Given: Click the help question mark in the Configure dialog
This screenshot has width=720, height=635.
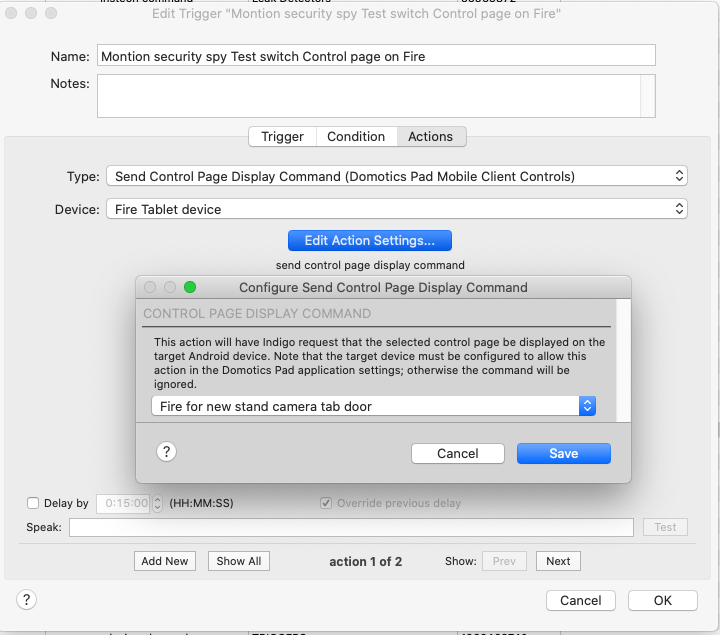Looking at the screenshot, I should pos(166,452).
